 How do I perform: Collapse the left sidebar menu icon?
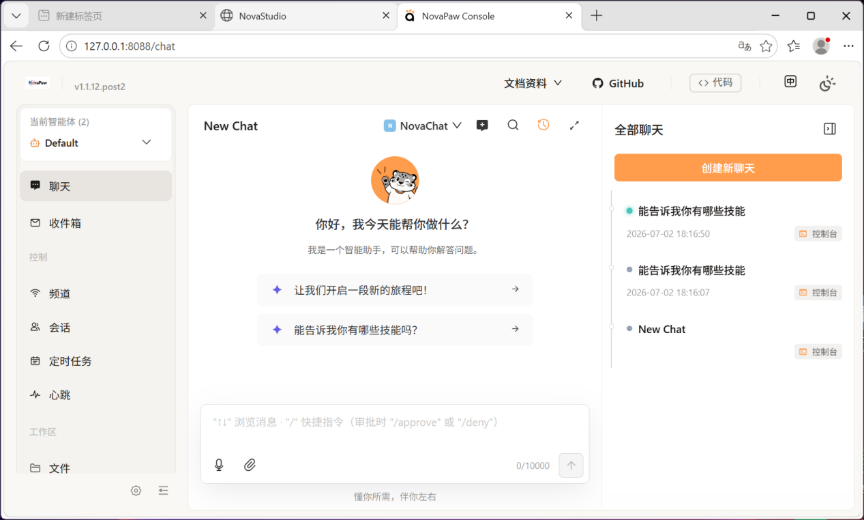click(x=164, y=490)
